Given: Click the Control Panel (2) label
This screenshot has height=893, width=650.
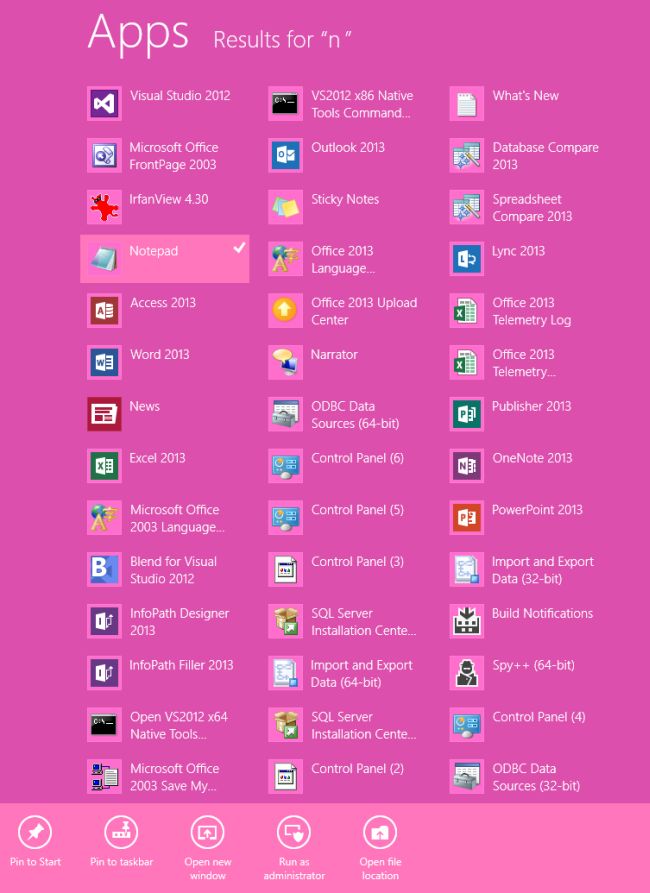Looking at the screenshot, I should [357, 769].
